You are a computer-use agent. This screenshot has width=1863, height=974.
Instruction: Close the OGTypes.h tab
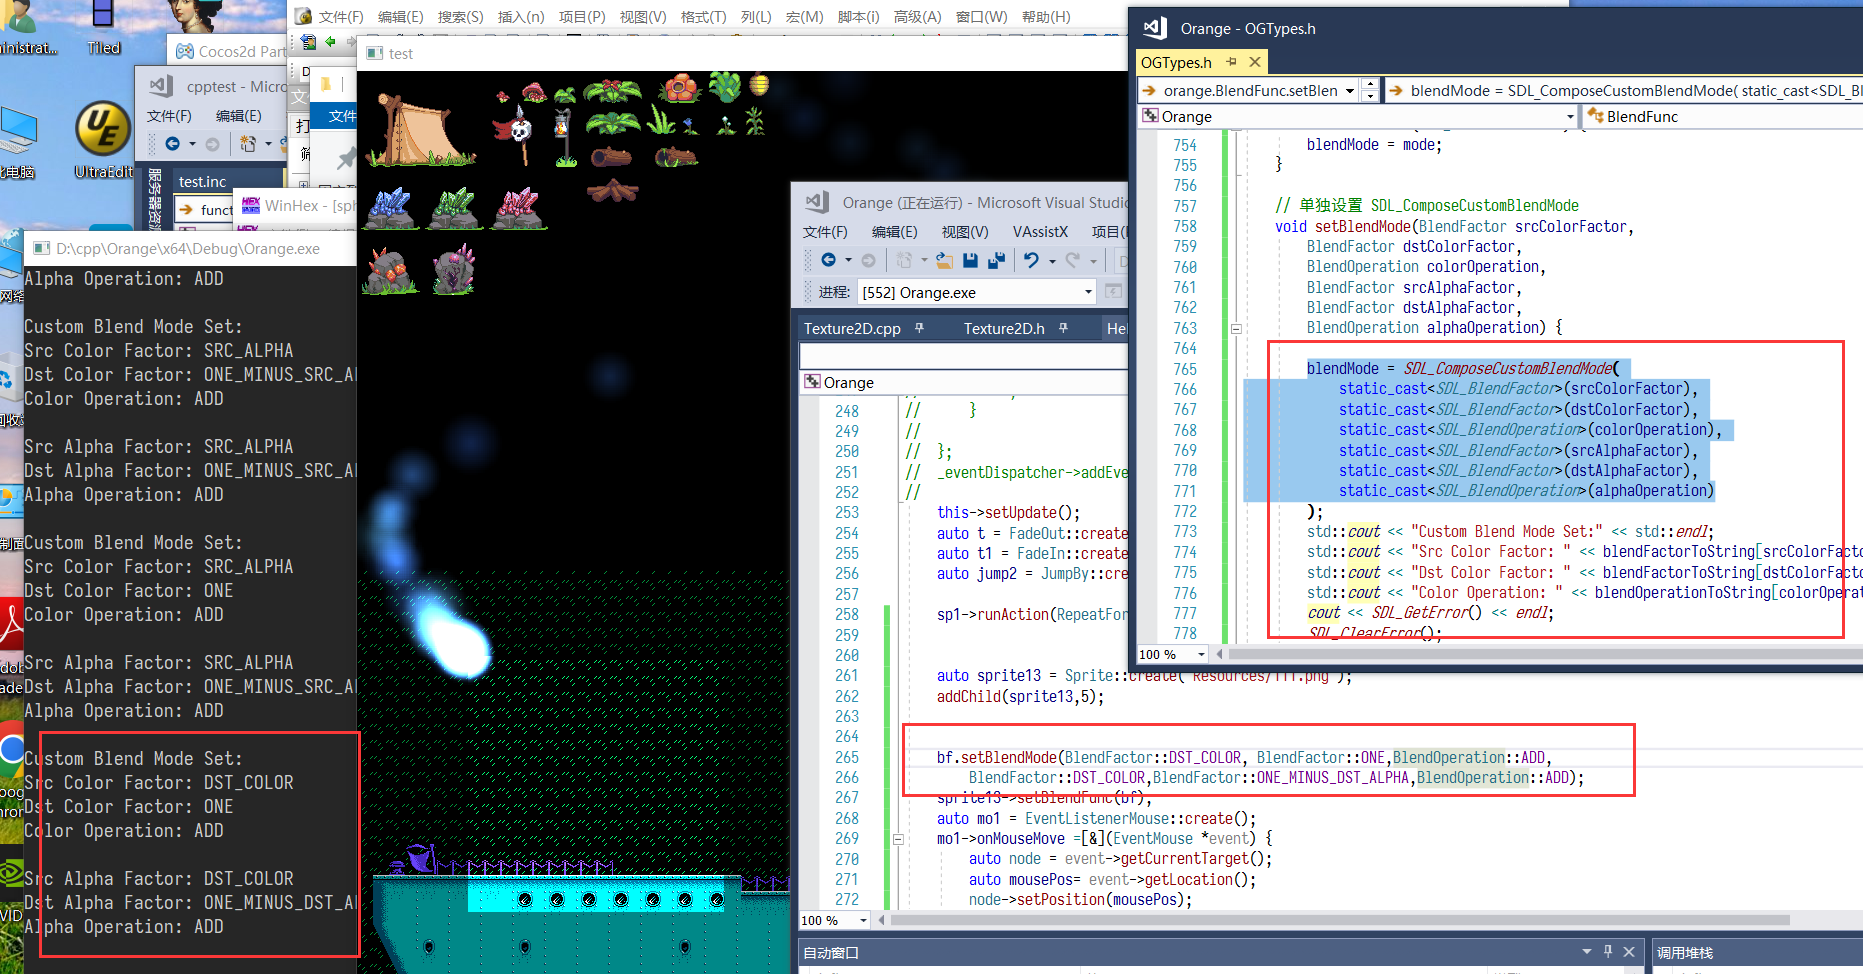(1254, 62)
